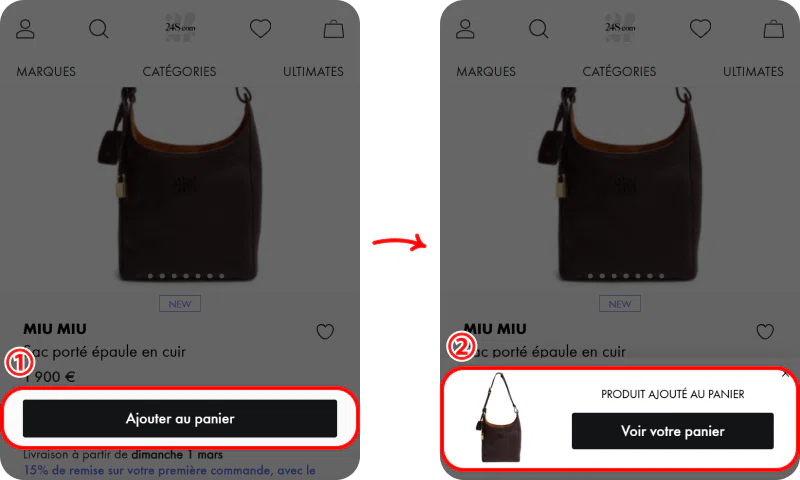This screenshot has width=800, height=480.
Task: Click bag thumbnail in added-to-cart popup
Action: pyautogui.click(x=499, y=417)
